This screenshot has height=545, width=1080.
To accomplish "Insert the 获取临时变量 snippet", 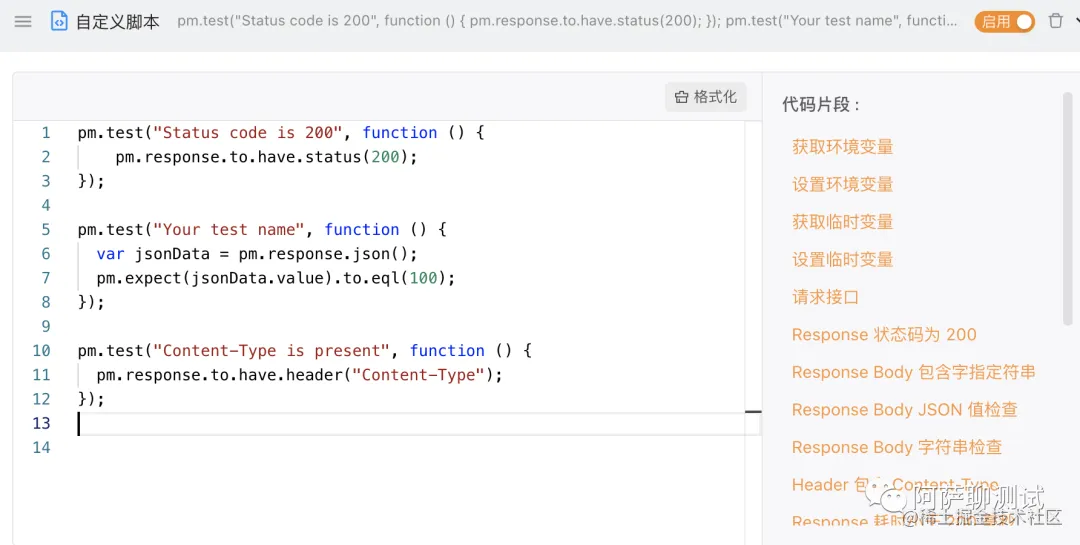I will pyautogui.click(x=842, y=222).
